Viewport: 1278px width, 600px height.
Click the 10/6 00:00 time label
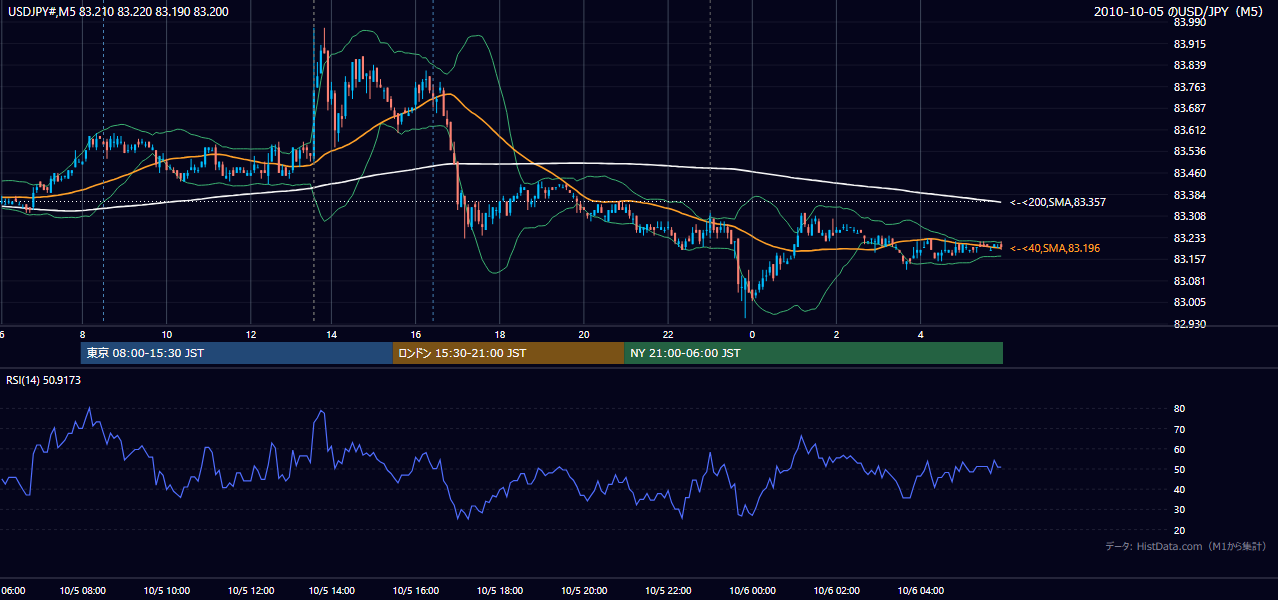tap(752, 590)
